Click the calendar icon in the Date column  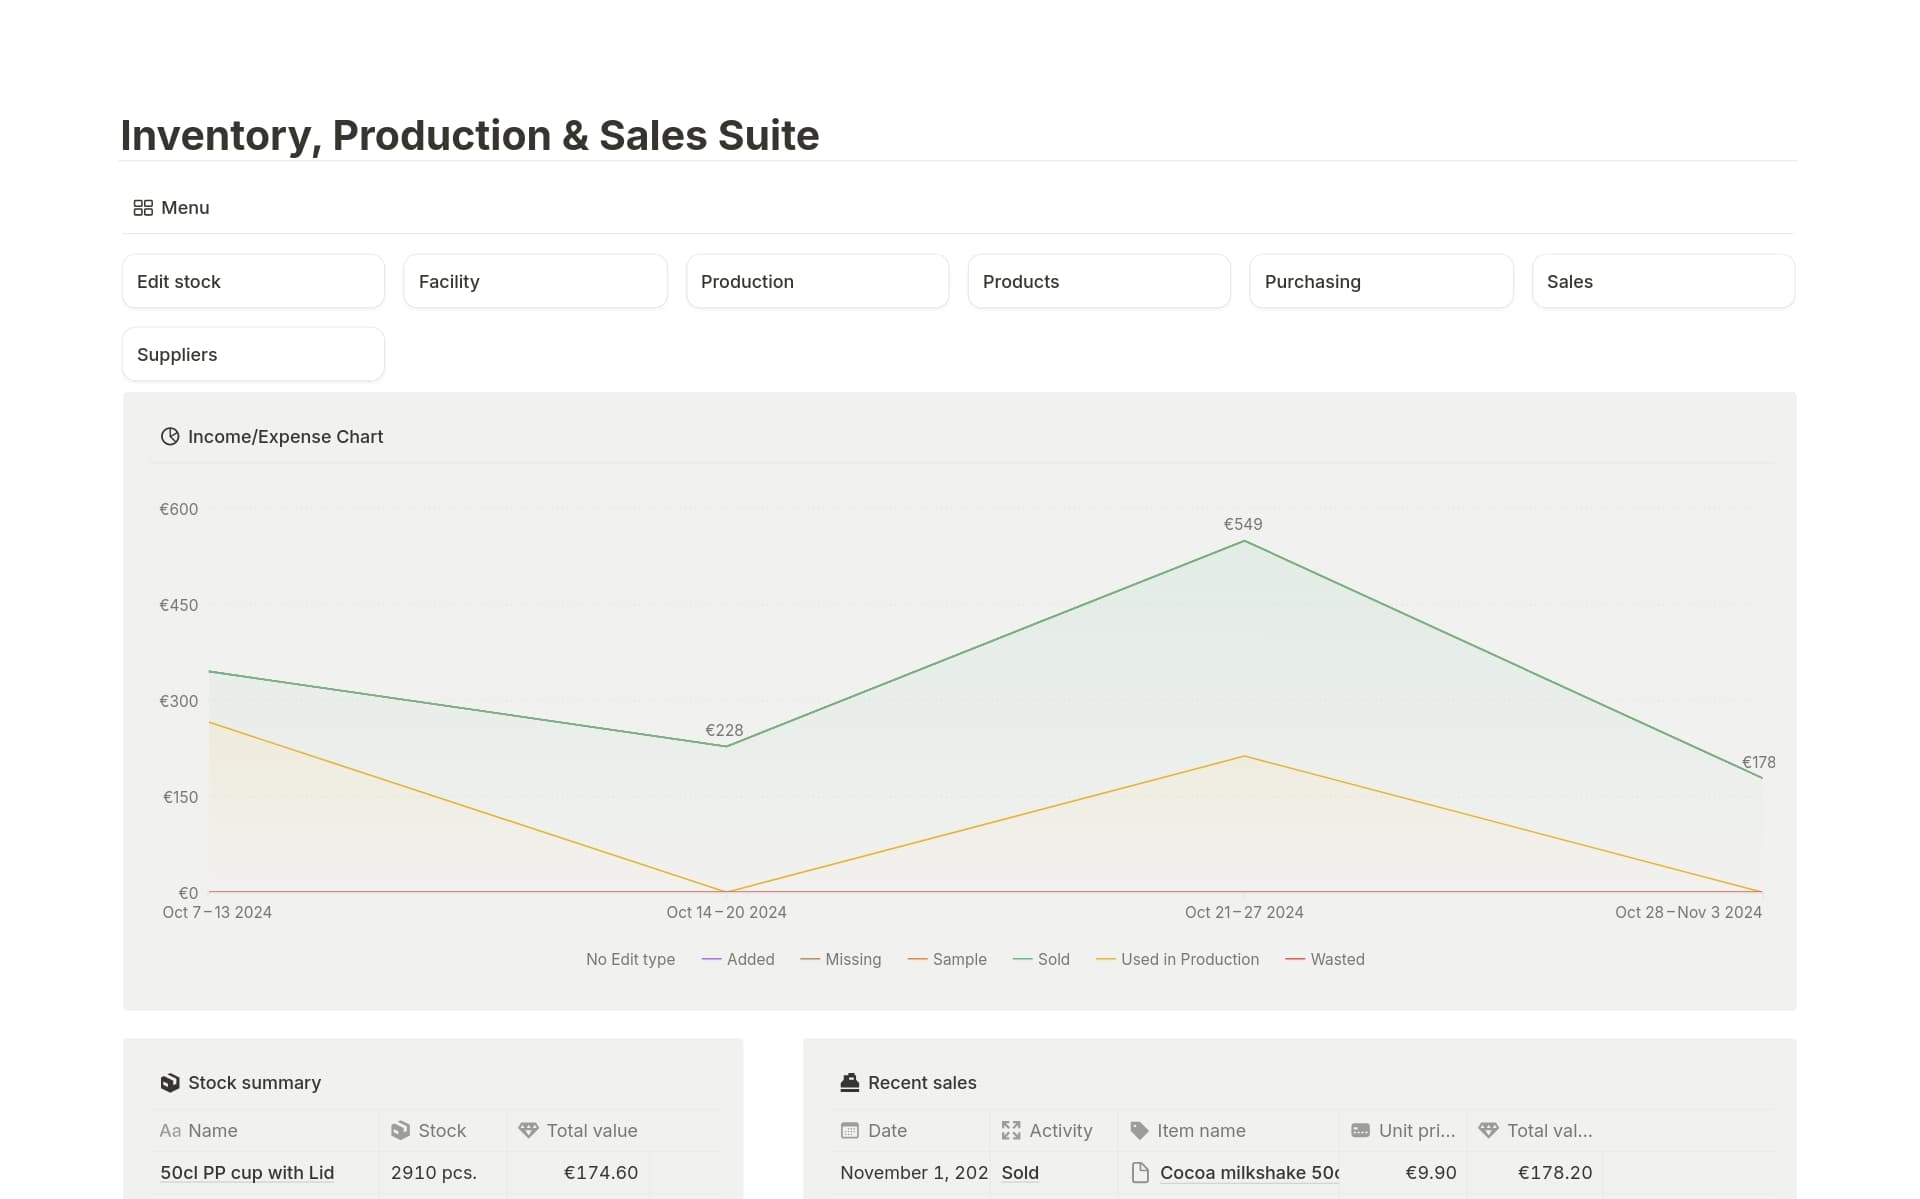coord(848,1130)
